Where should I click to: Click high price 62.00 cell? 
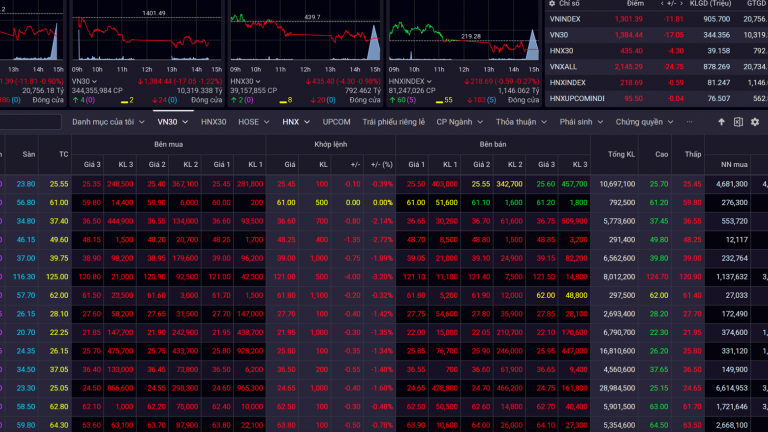pos(659,295)
